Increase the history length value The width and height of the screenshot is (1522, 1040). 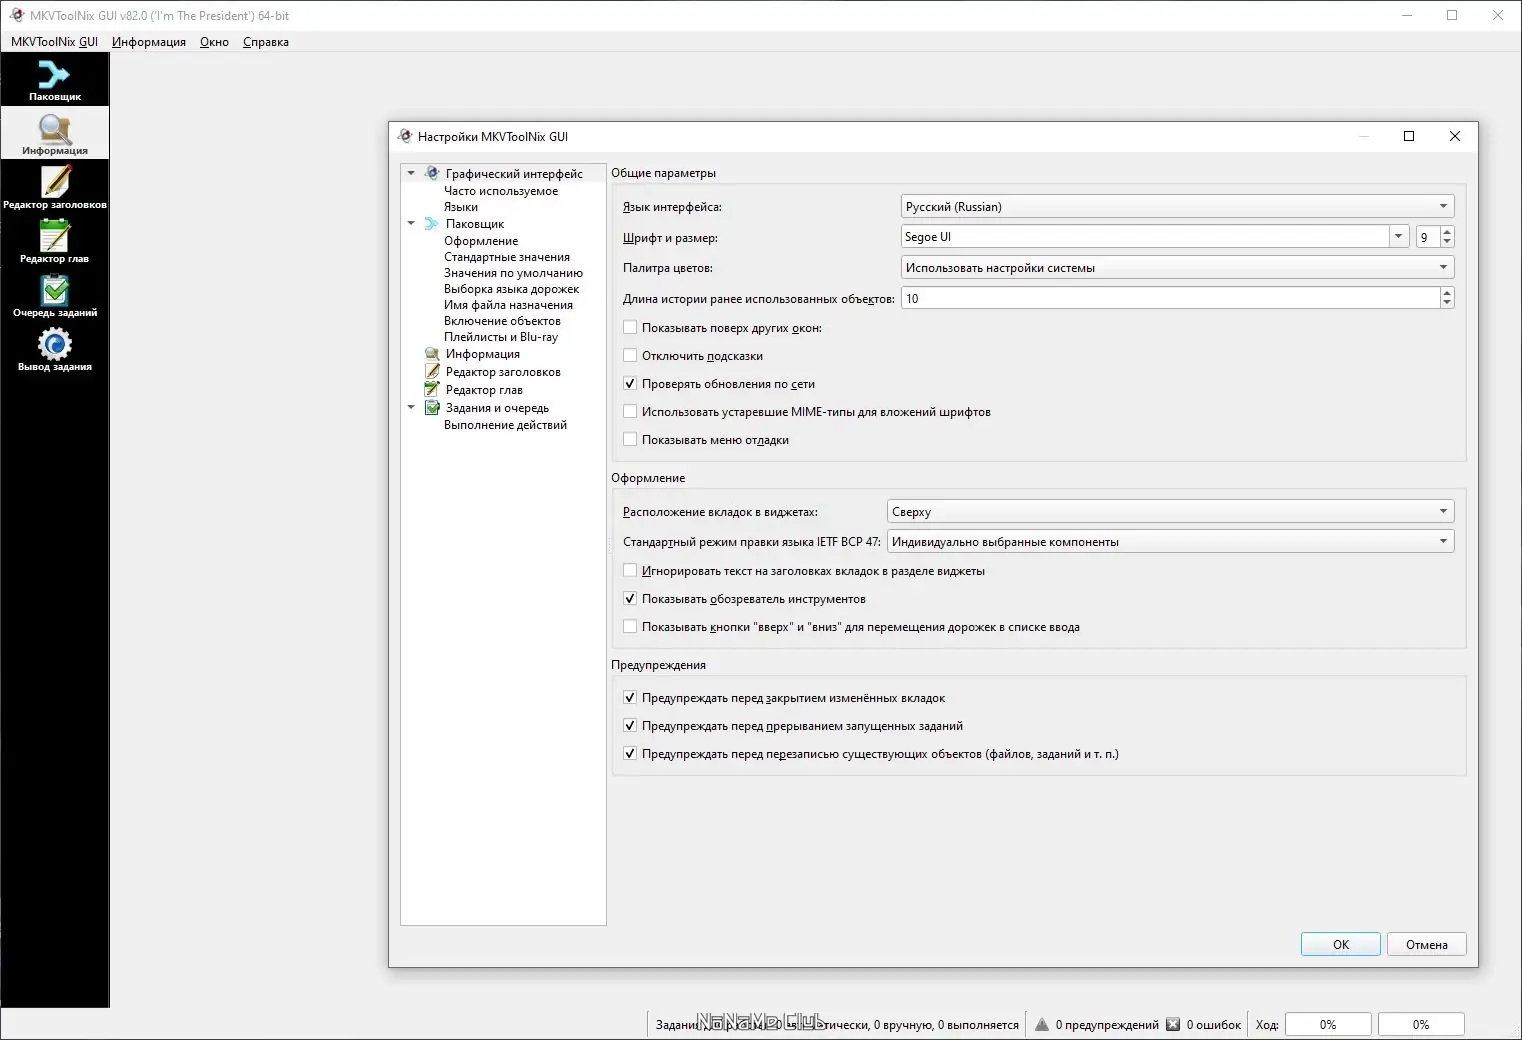point(1447,292)
